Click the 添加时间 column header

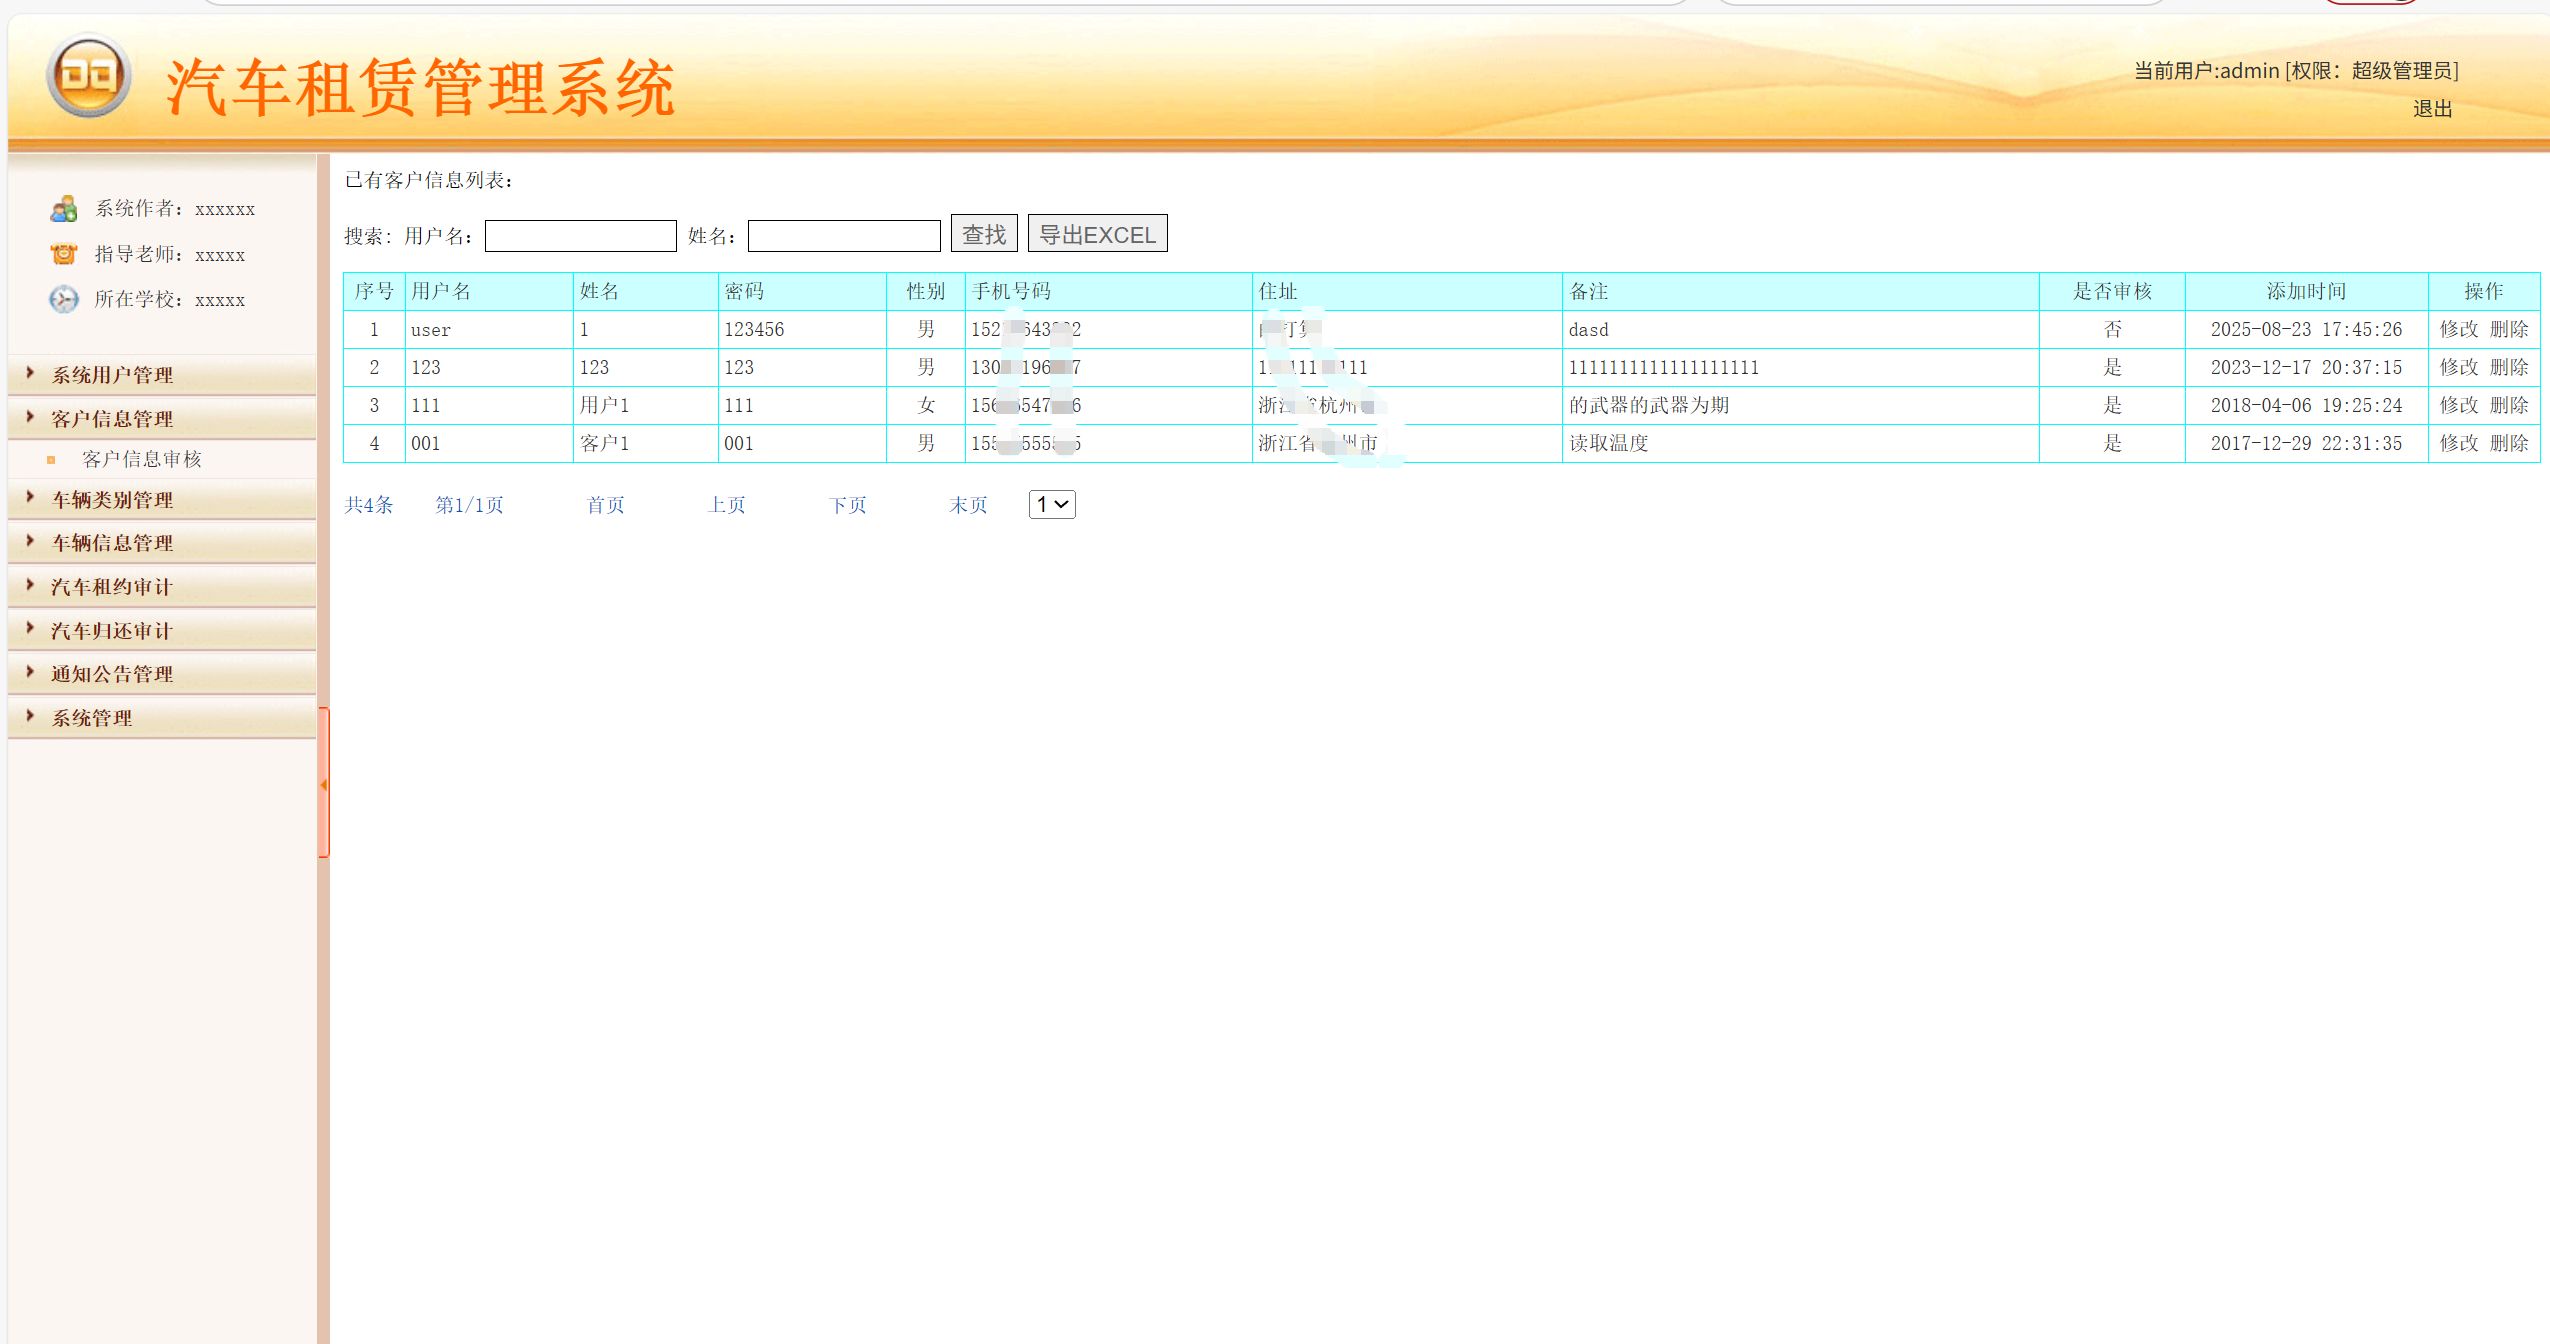pos(2306,291)
